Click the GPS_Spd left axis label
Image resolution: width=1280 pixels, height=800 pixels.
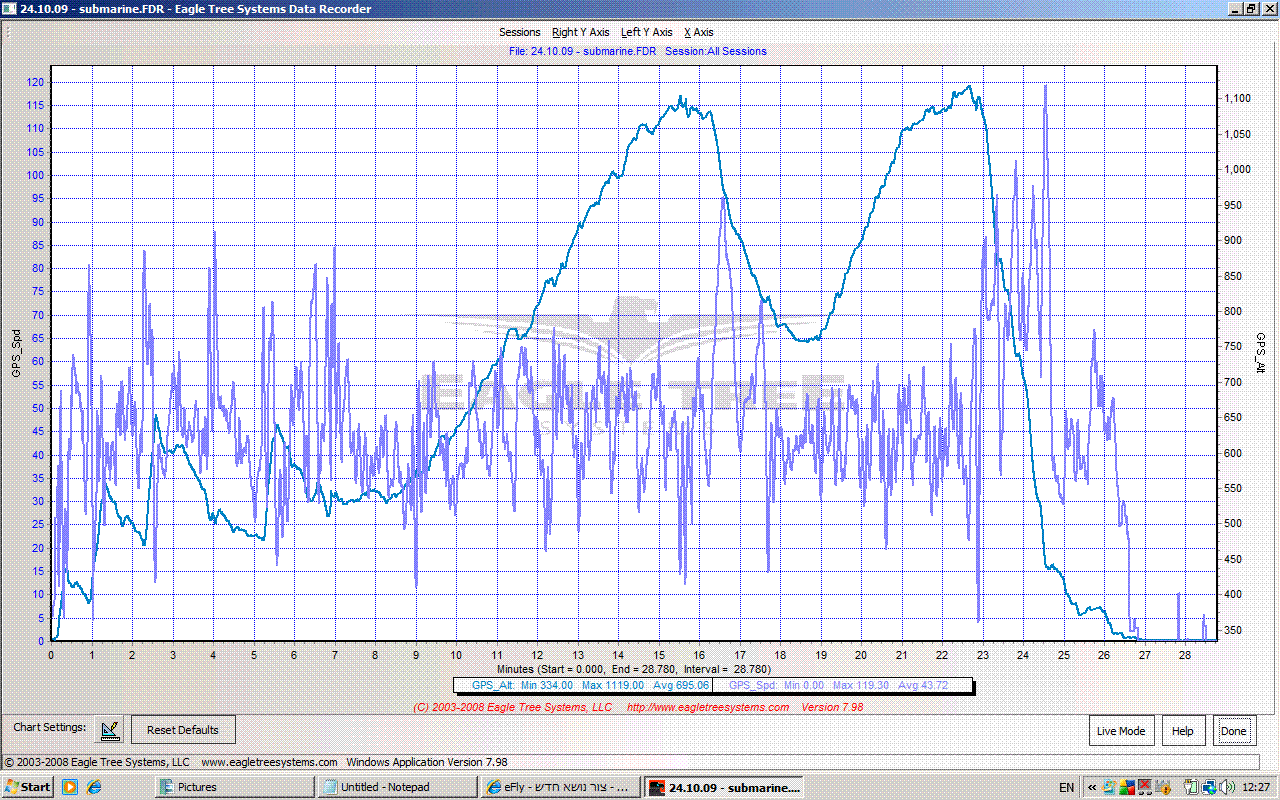(x=15, y=353)
